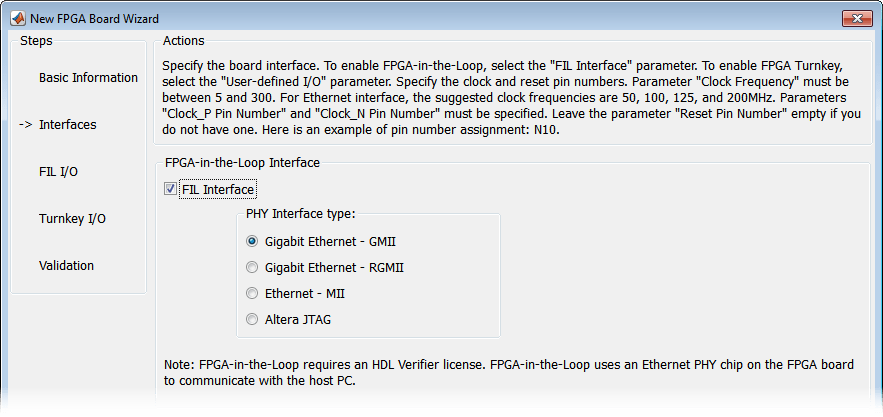
Task: Pick the Ethernet - MII interface type
Action: (252, 294)
